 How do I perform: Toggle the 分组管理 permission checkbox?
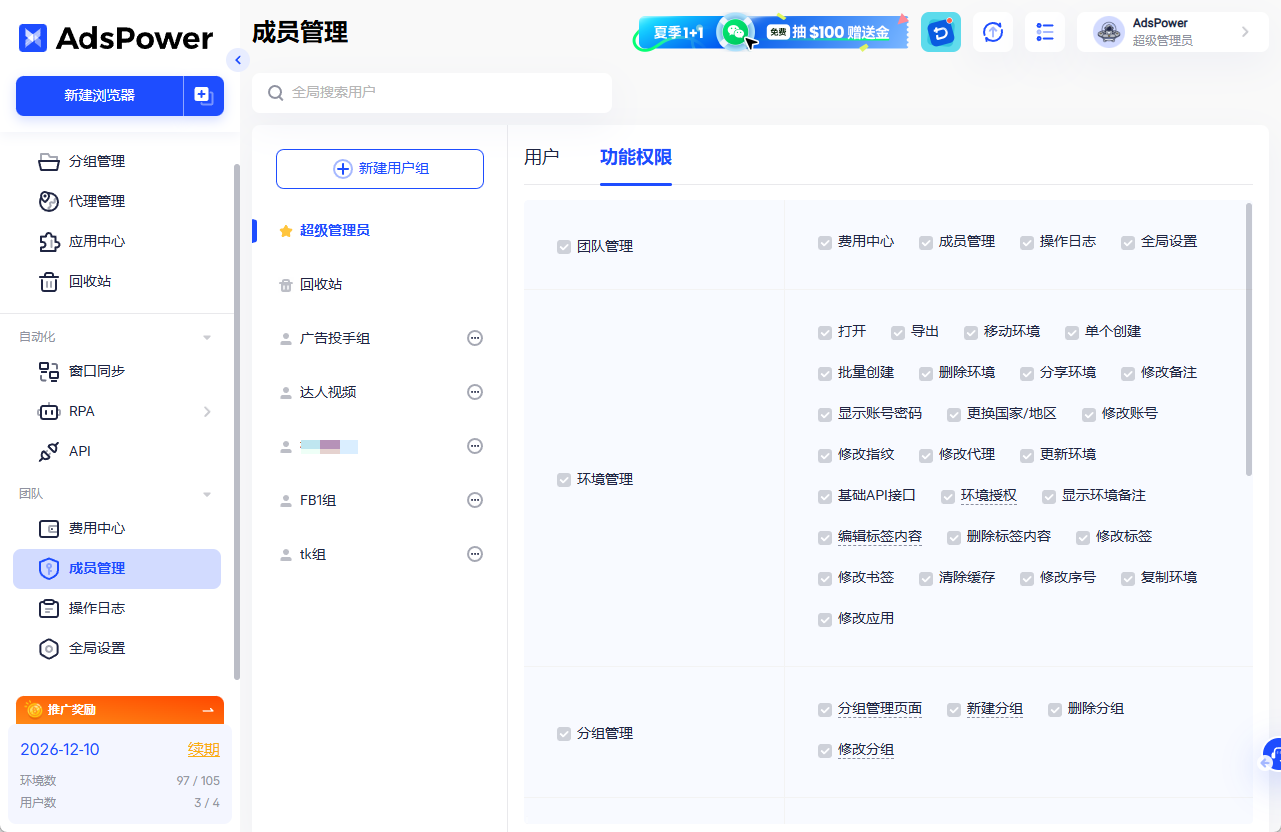(x=564, y=734)
